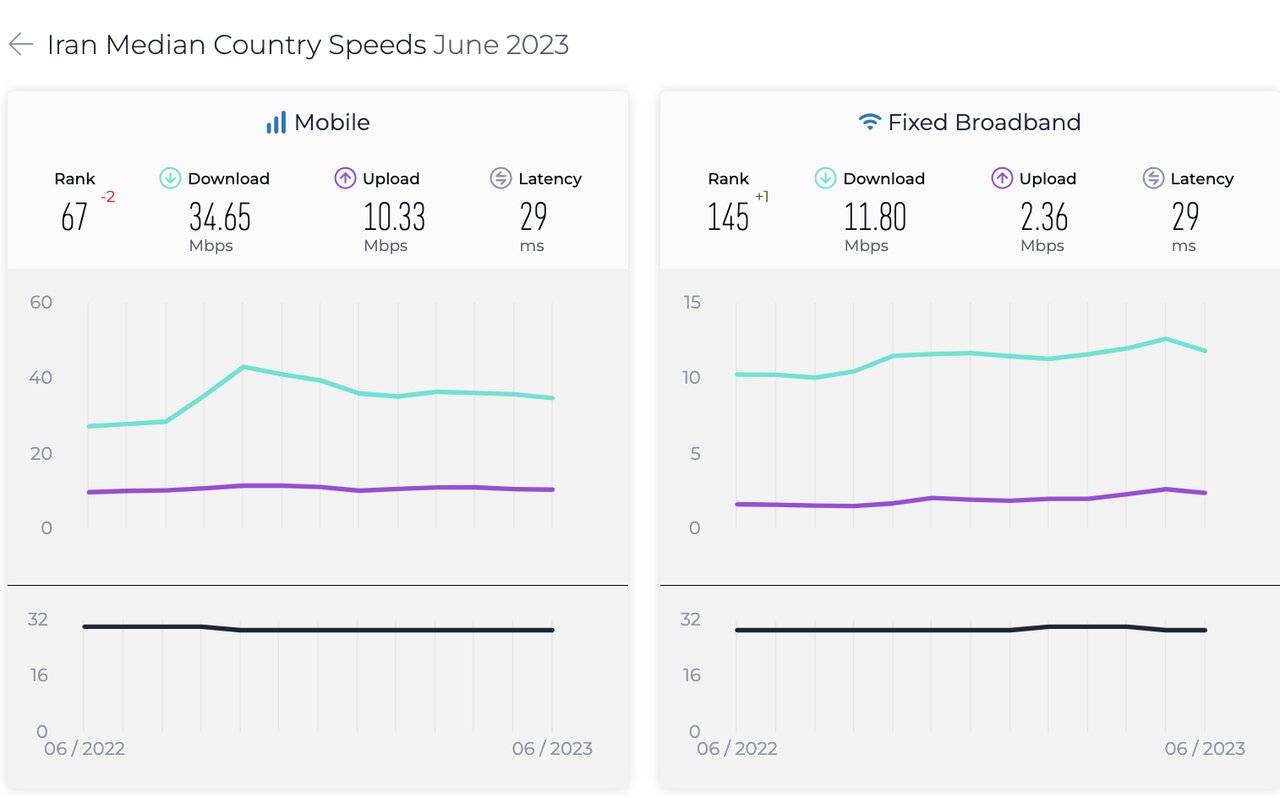Click the back arrow beside the title
Image resolution: width=1280 pixels, height=798 pixels.
click(21, 45)
